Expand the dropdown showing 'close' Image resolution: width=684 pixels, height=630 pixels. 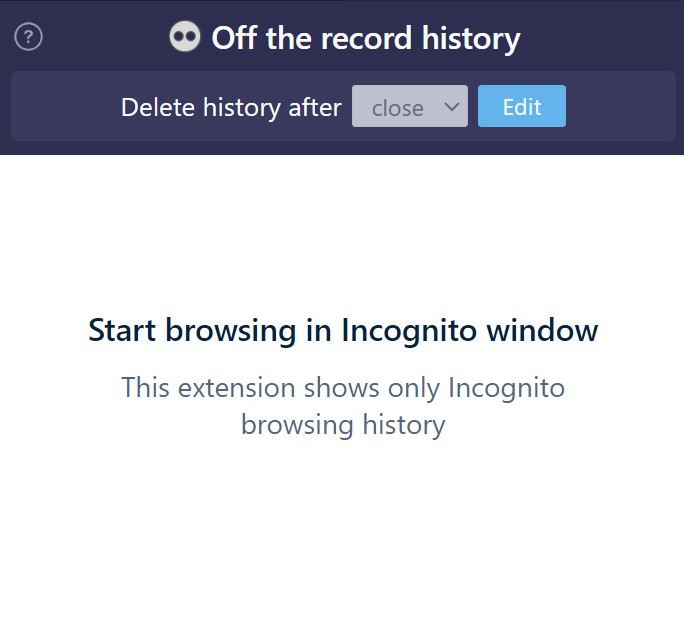(409, 107)
